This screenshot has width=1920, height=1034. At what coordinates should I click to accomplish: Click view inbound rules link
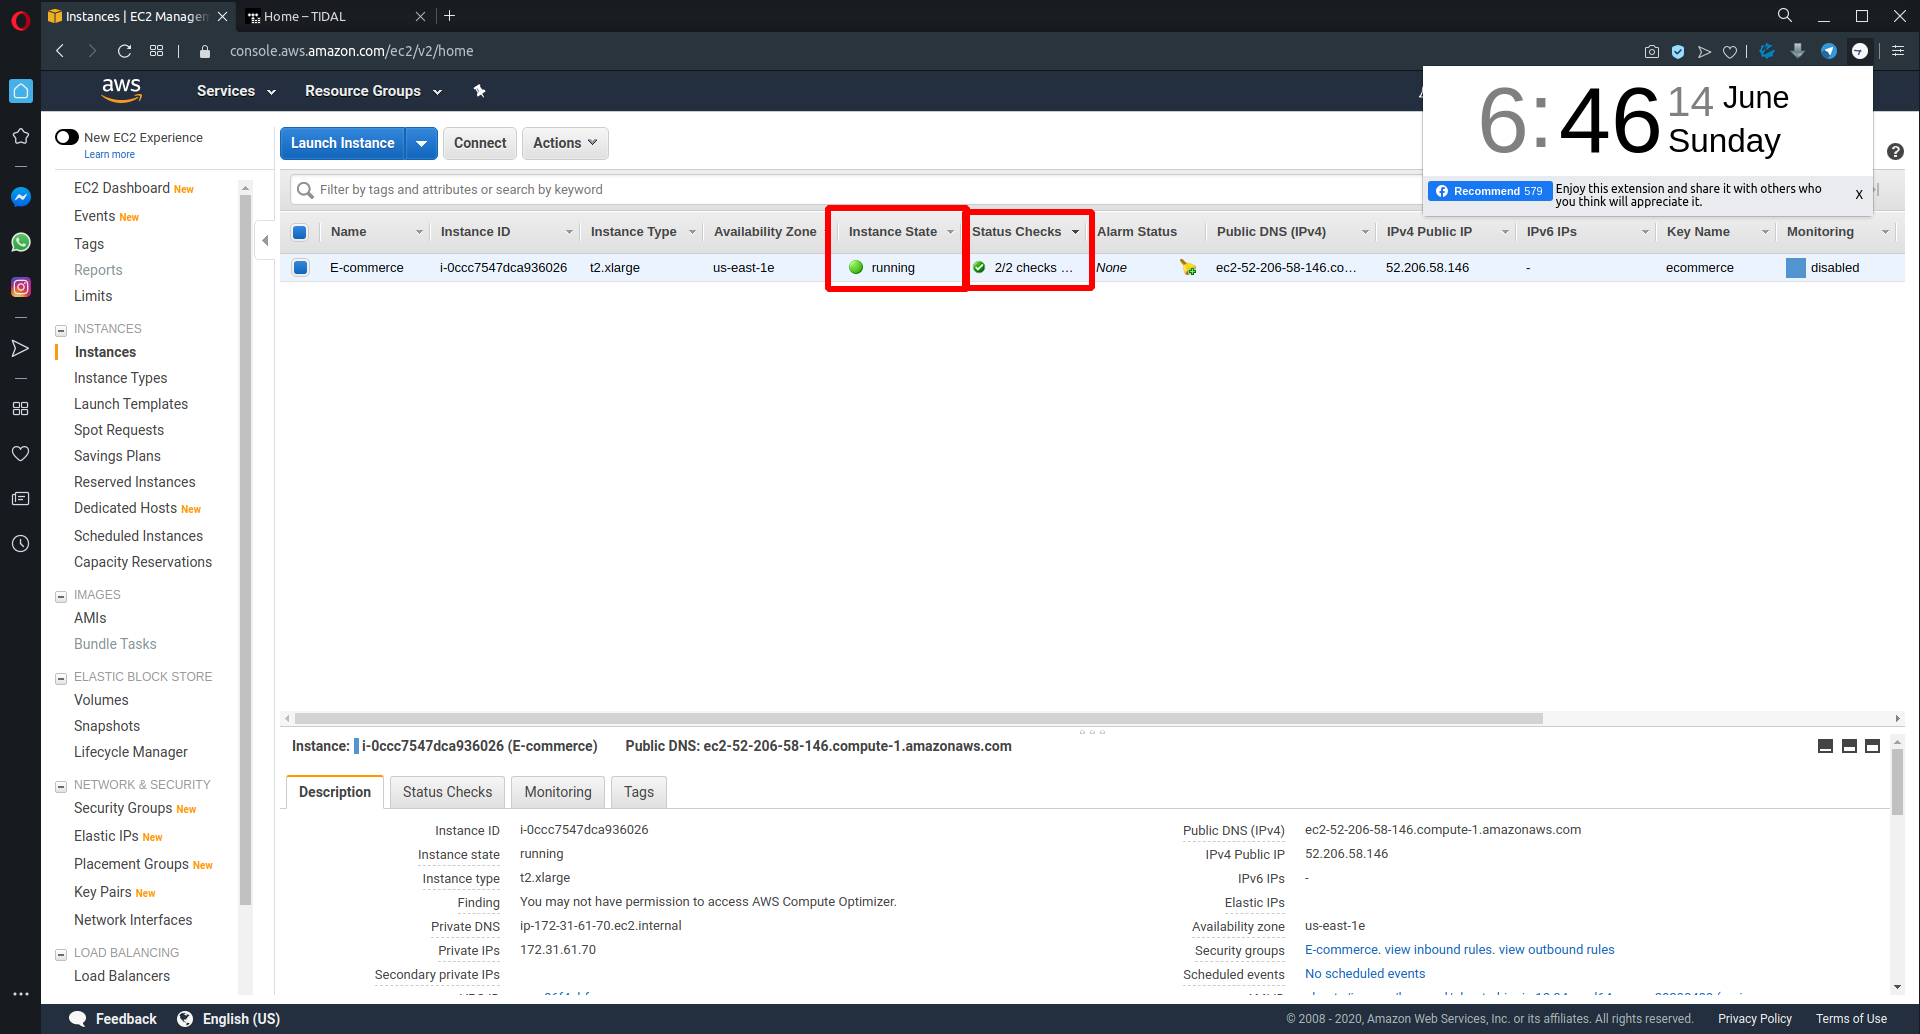tap(1439, 950)
